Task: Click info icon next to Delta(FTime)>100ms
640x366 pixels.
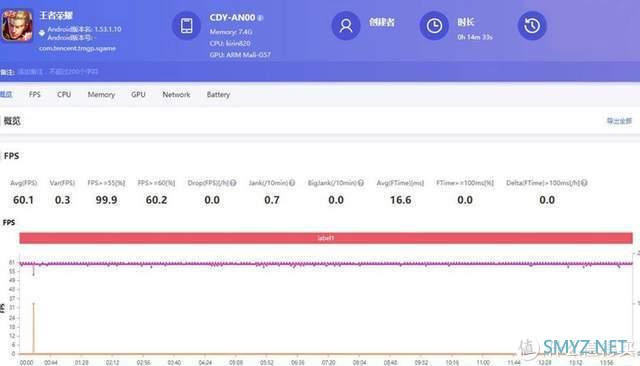Action: (x=584, y=183)
